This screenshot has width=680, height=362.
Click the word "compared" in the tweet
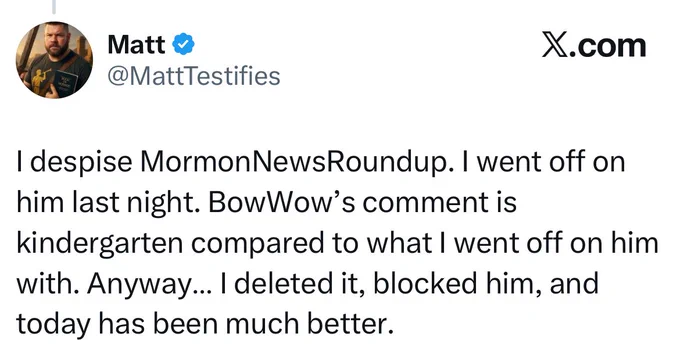258,245
